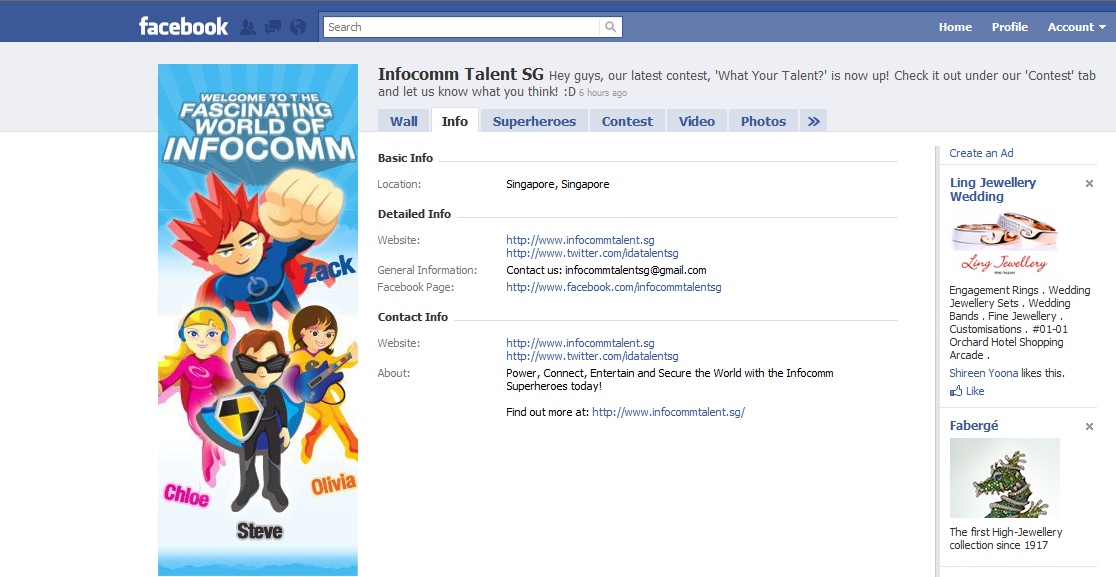Image resolution: width=1116 pixels, height=577 pixels.
Task: Open the facebook.com/infocommtalentsg page link
Action: [x=614, y=287]
